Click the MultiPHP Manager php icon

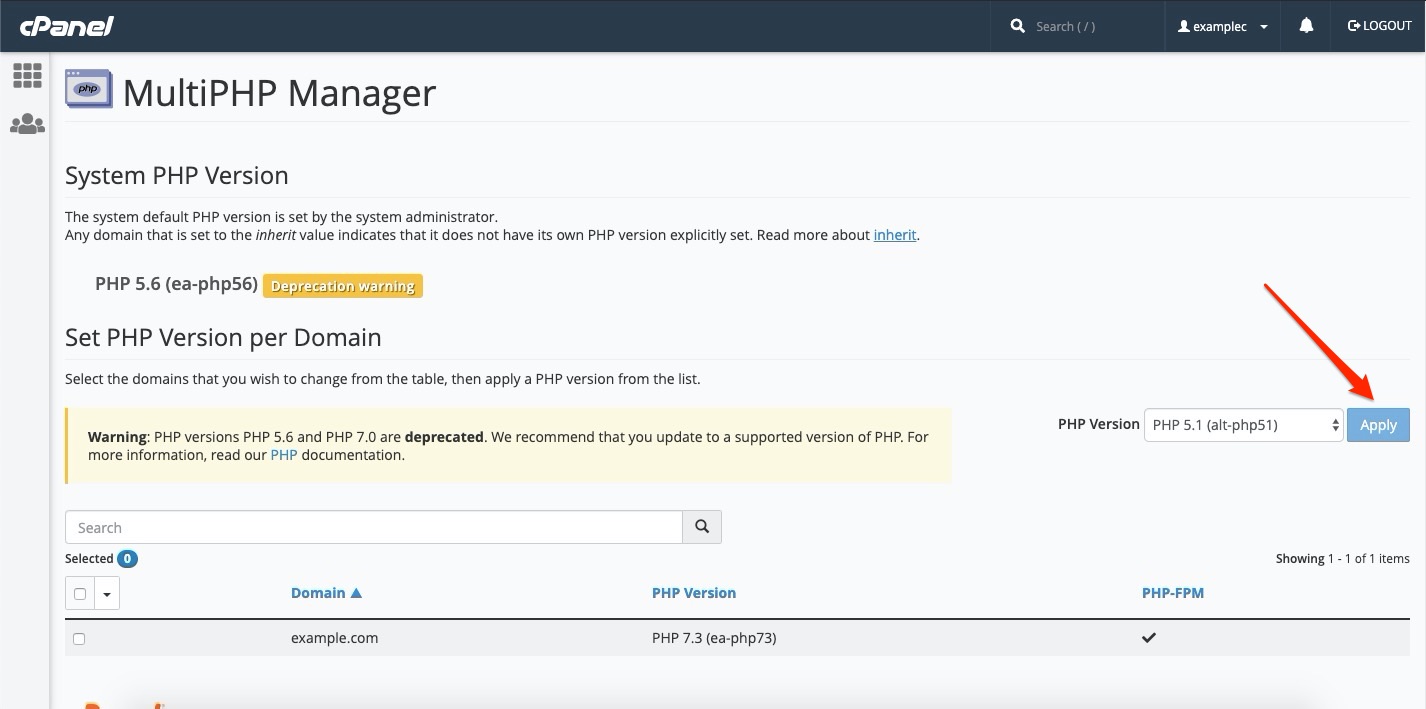tap(89, 89)
